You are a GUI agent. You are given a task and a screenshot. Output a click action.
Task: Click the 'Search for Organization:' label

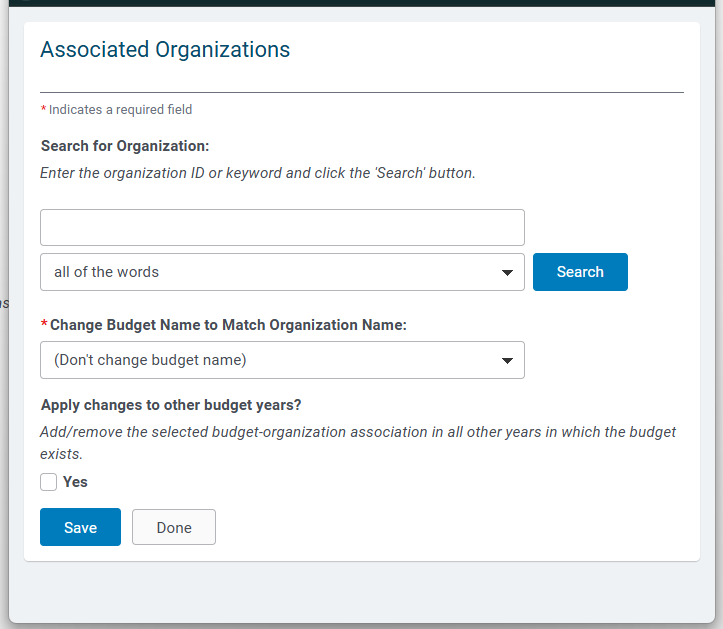point(125,146)
